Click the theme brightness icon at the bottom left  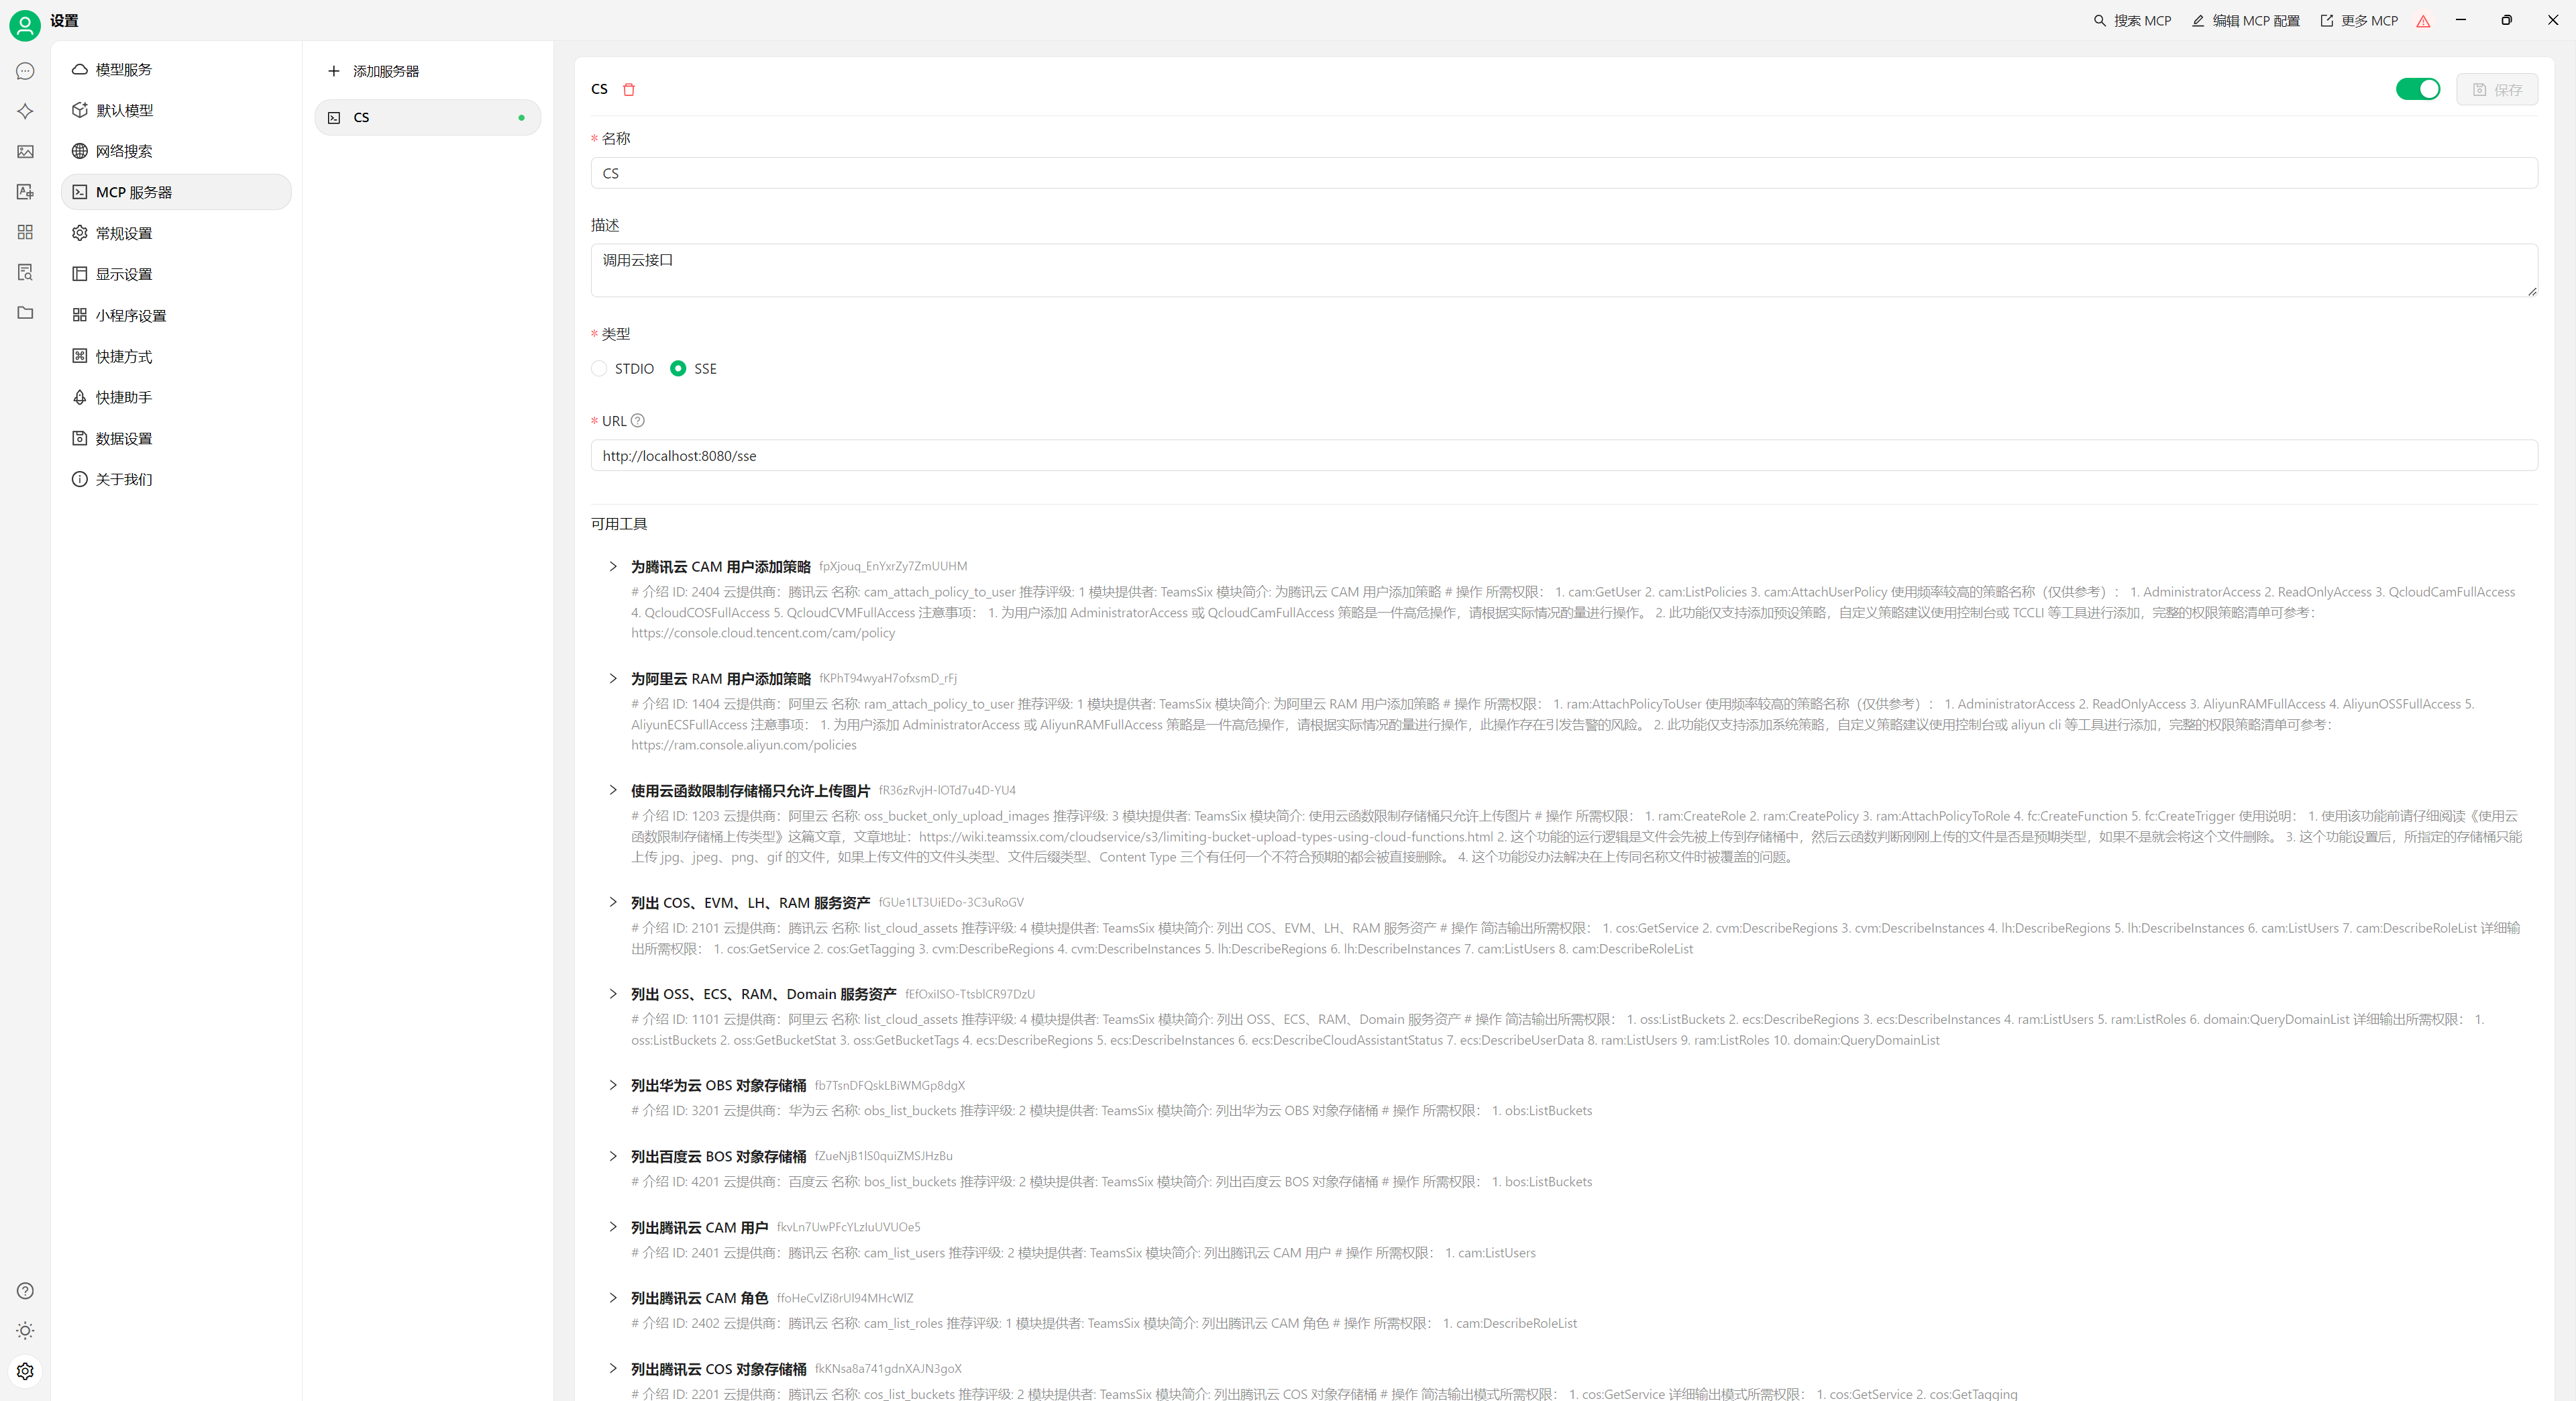click(x=25, y=1331)
